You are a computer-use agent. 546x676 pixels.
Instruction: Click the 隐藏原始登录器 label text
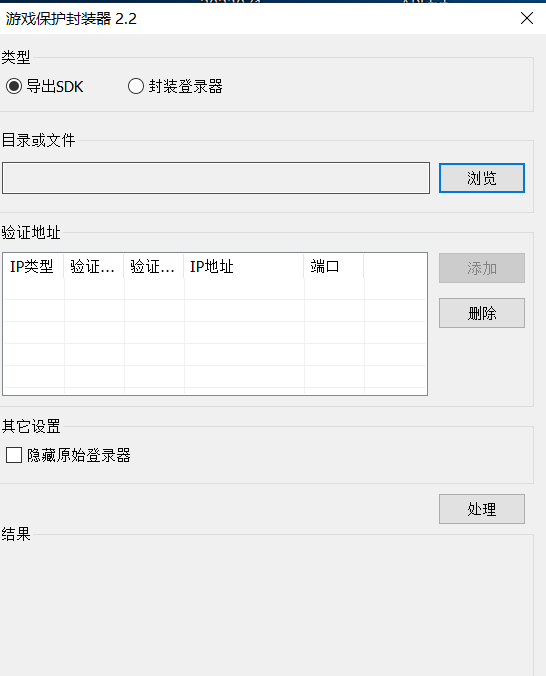(x=79, y=455)
